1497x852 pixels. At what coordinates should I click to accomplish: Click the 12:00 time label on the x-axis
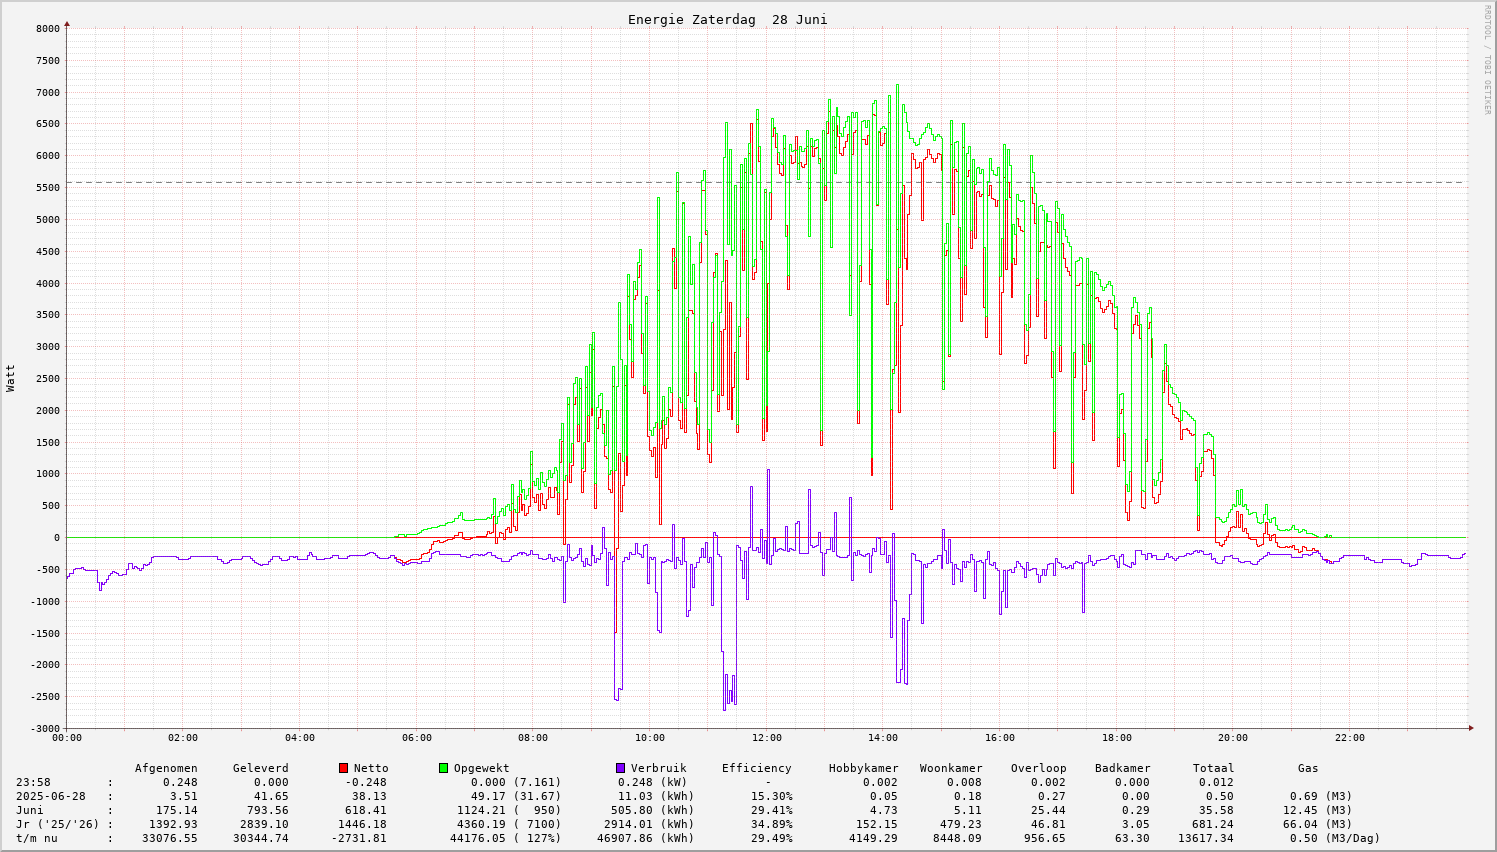tap(766, 738)
